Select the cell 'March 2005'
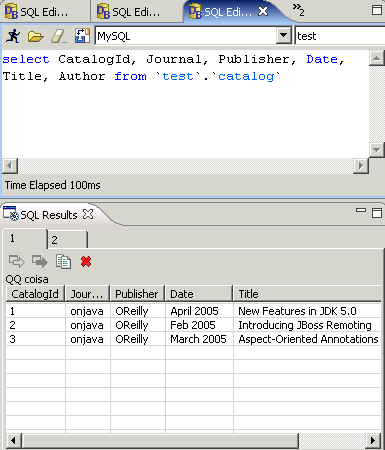Image resolution: width=385 pixels, height=450 pixels. pyautogui.click(x=198, y=339)
